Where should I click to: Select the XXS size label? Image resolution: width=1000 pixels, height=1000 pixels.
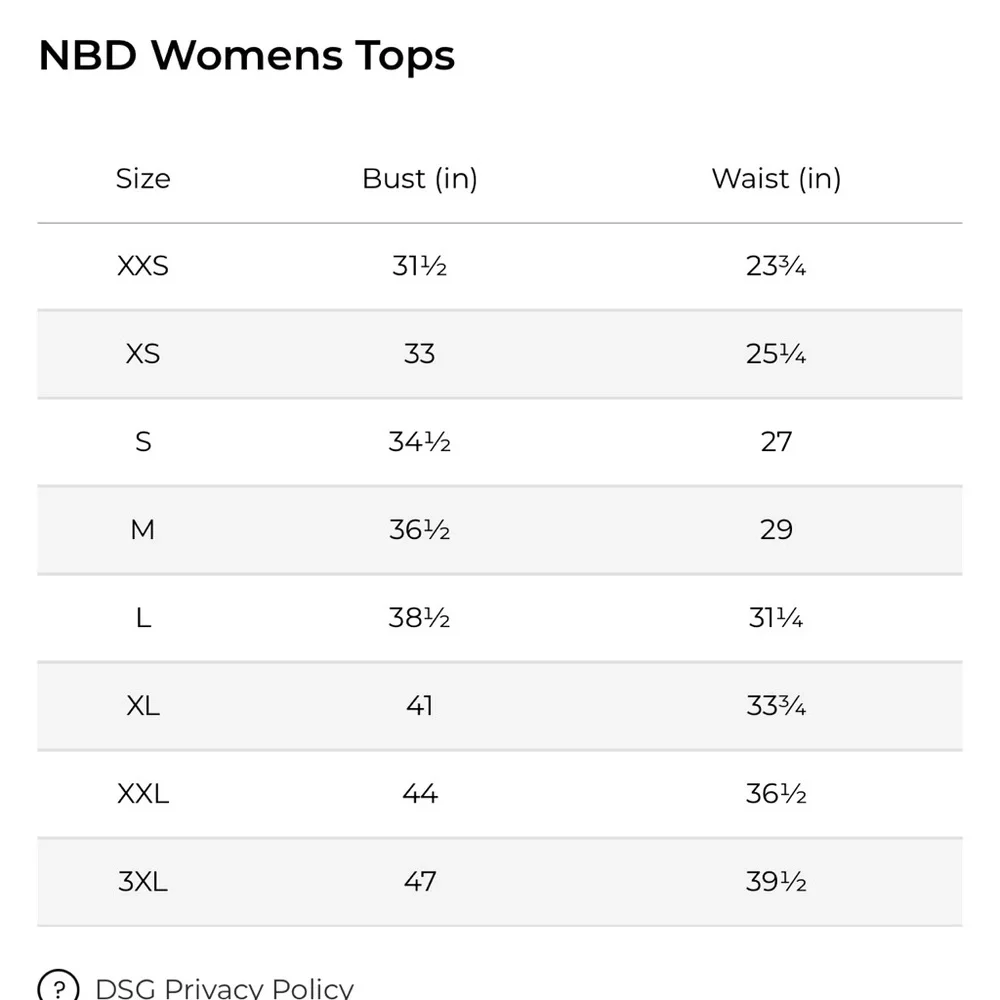[x=143, y=267]
